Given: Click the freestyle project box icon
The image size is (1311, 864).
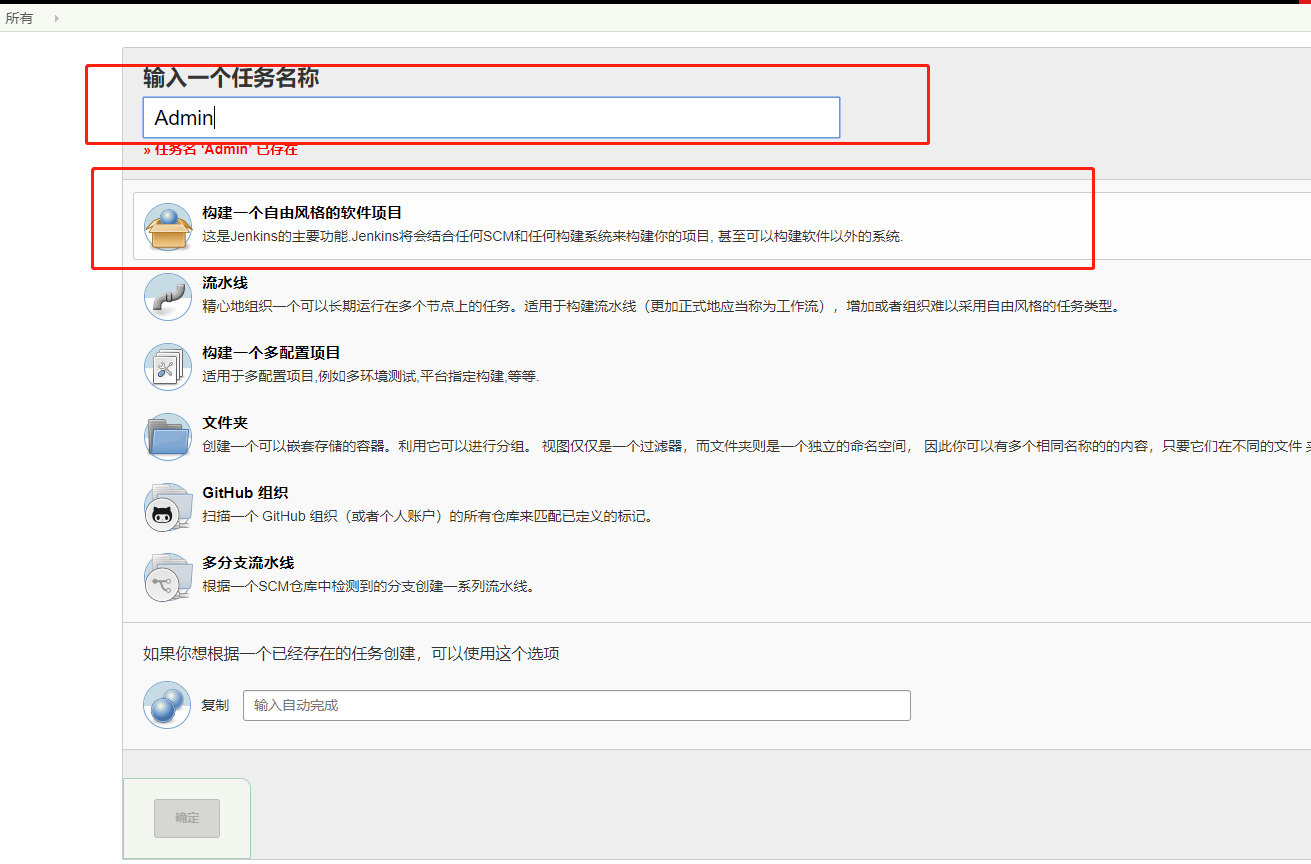Looking at the screenshot, I should coord(167,227).
